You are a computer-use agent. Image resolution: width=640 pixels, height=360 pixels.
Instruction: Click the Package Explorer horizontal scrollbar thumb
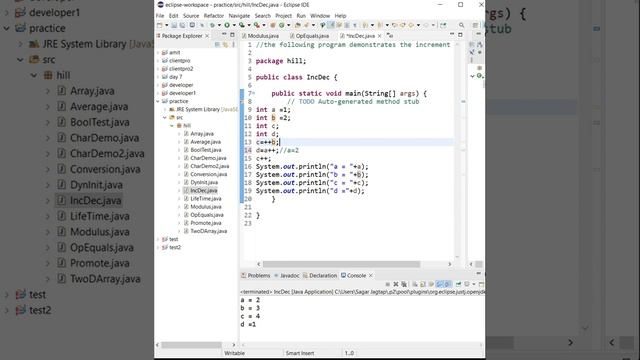(x=191, y=345)
